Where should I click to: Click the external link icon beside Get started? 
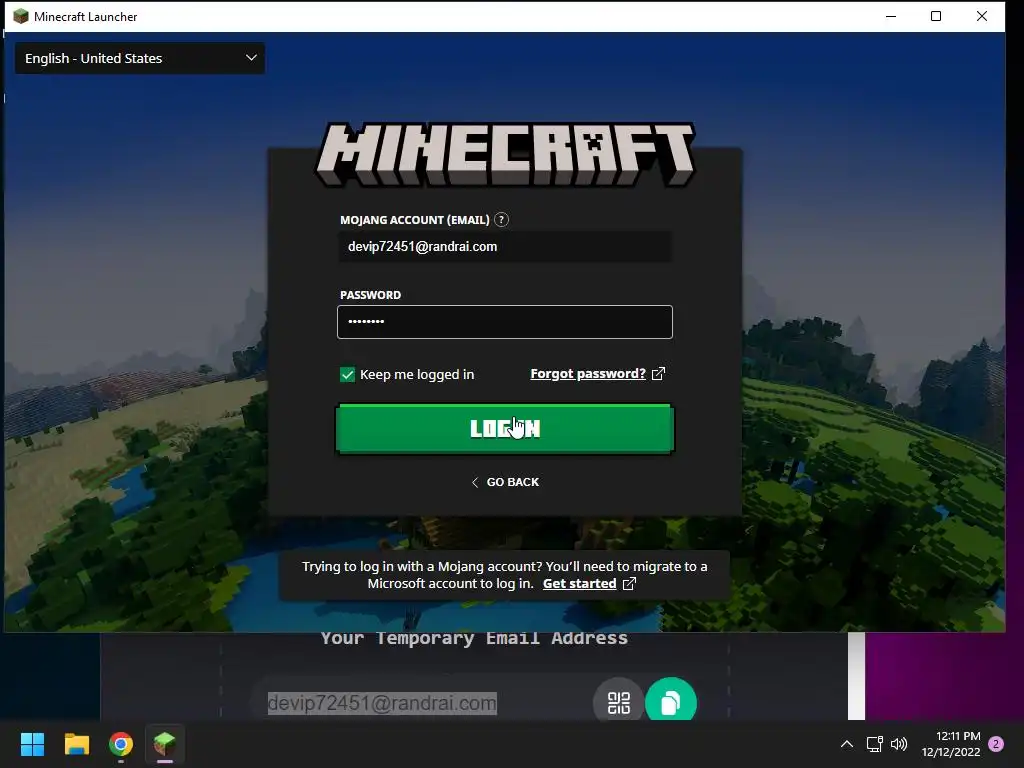tap(629, 584)
